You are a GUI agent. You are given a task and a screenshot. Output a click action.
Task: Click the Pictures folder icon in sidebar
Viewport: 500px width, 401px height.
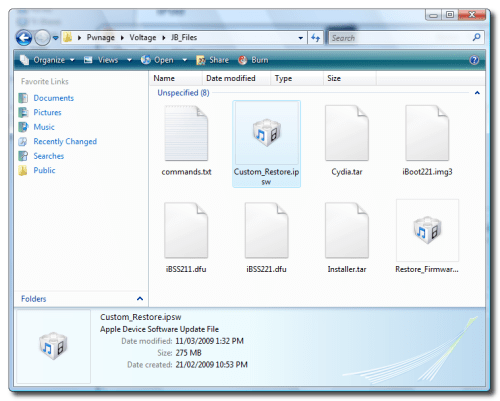coord(23,112)
